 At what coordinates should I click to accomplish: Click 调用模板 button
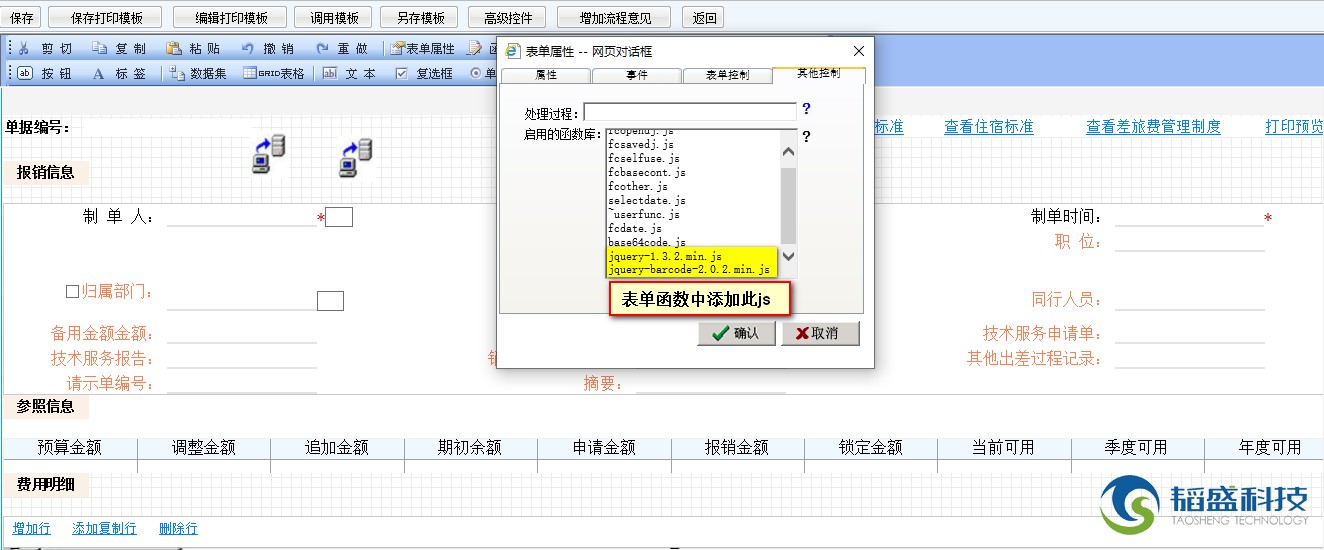334,18
